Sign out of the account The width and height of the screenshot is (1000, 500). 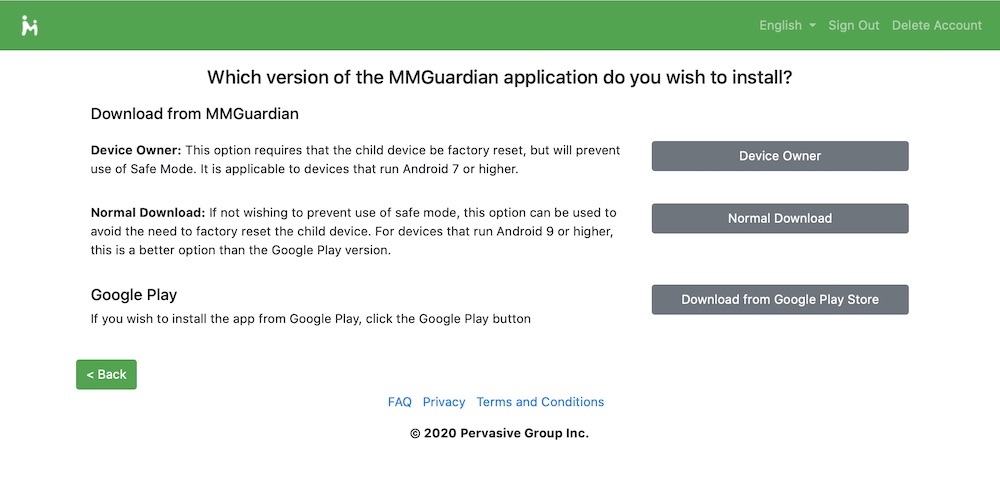(854, 25)
